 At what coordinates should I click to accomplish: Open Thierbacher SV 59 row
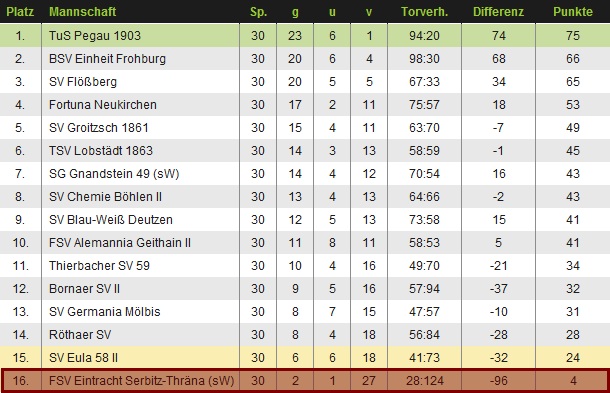[305, 266]
